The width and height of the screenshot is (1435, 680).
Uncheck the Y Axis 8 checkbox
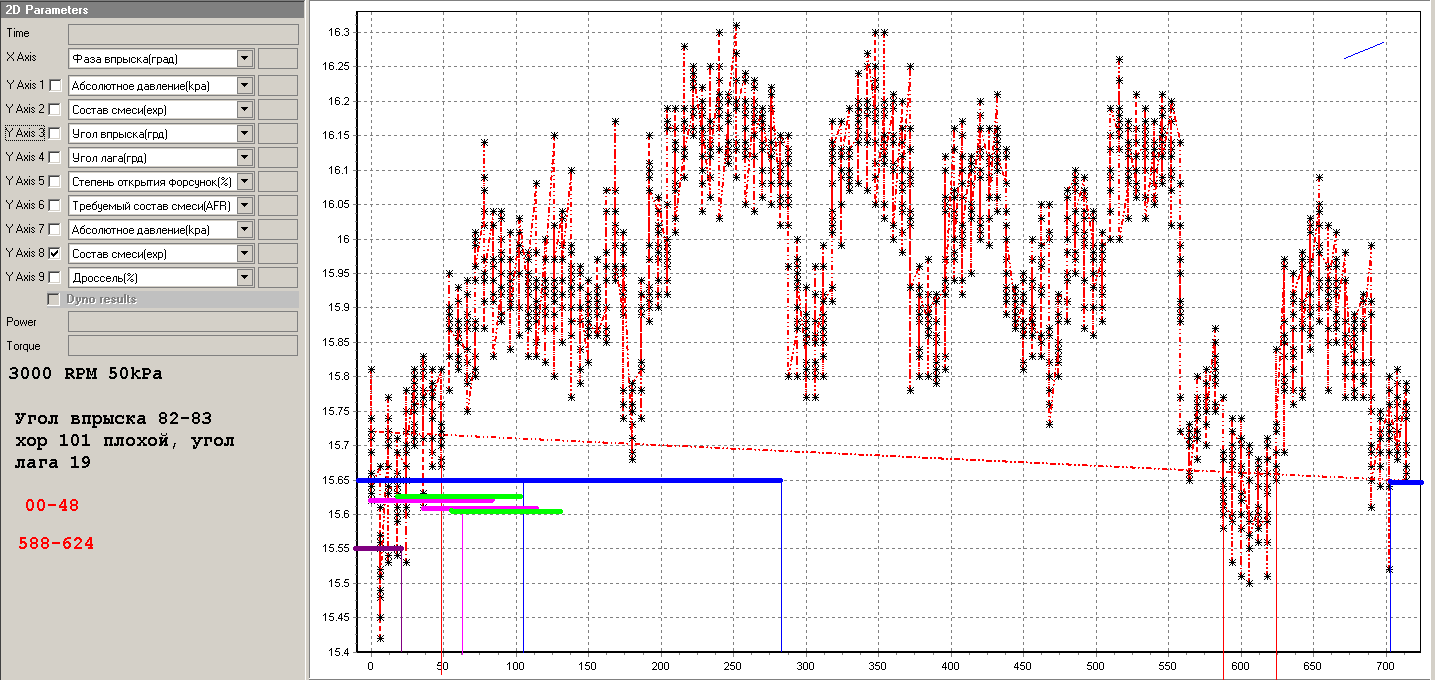point(55,254)
